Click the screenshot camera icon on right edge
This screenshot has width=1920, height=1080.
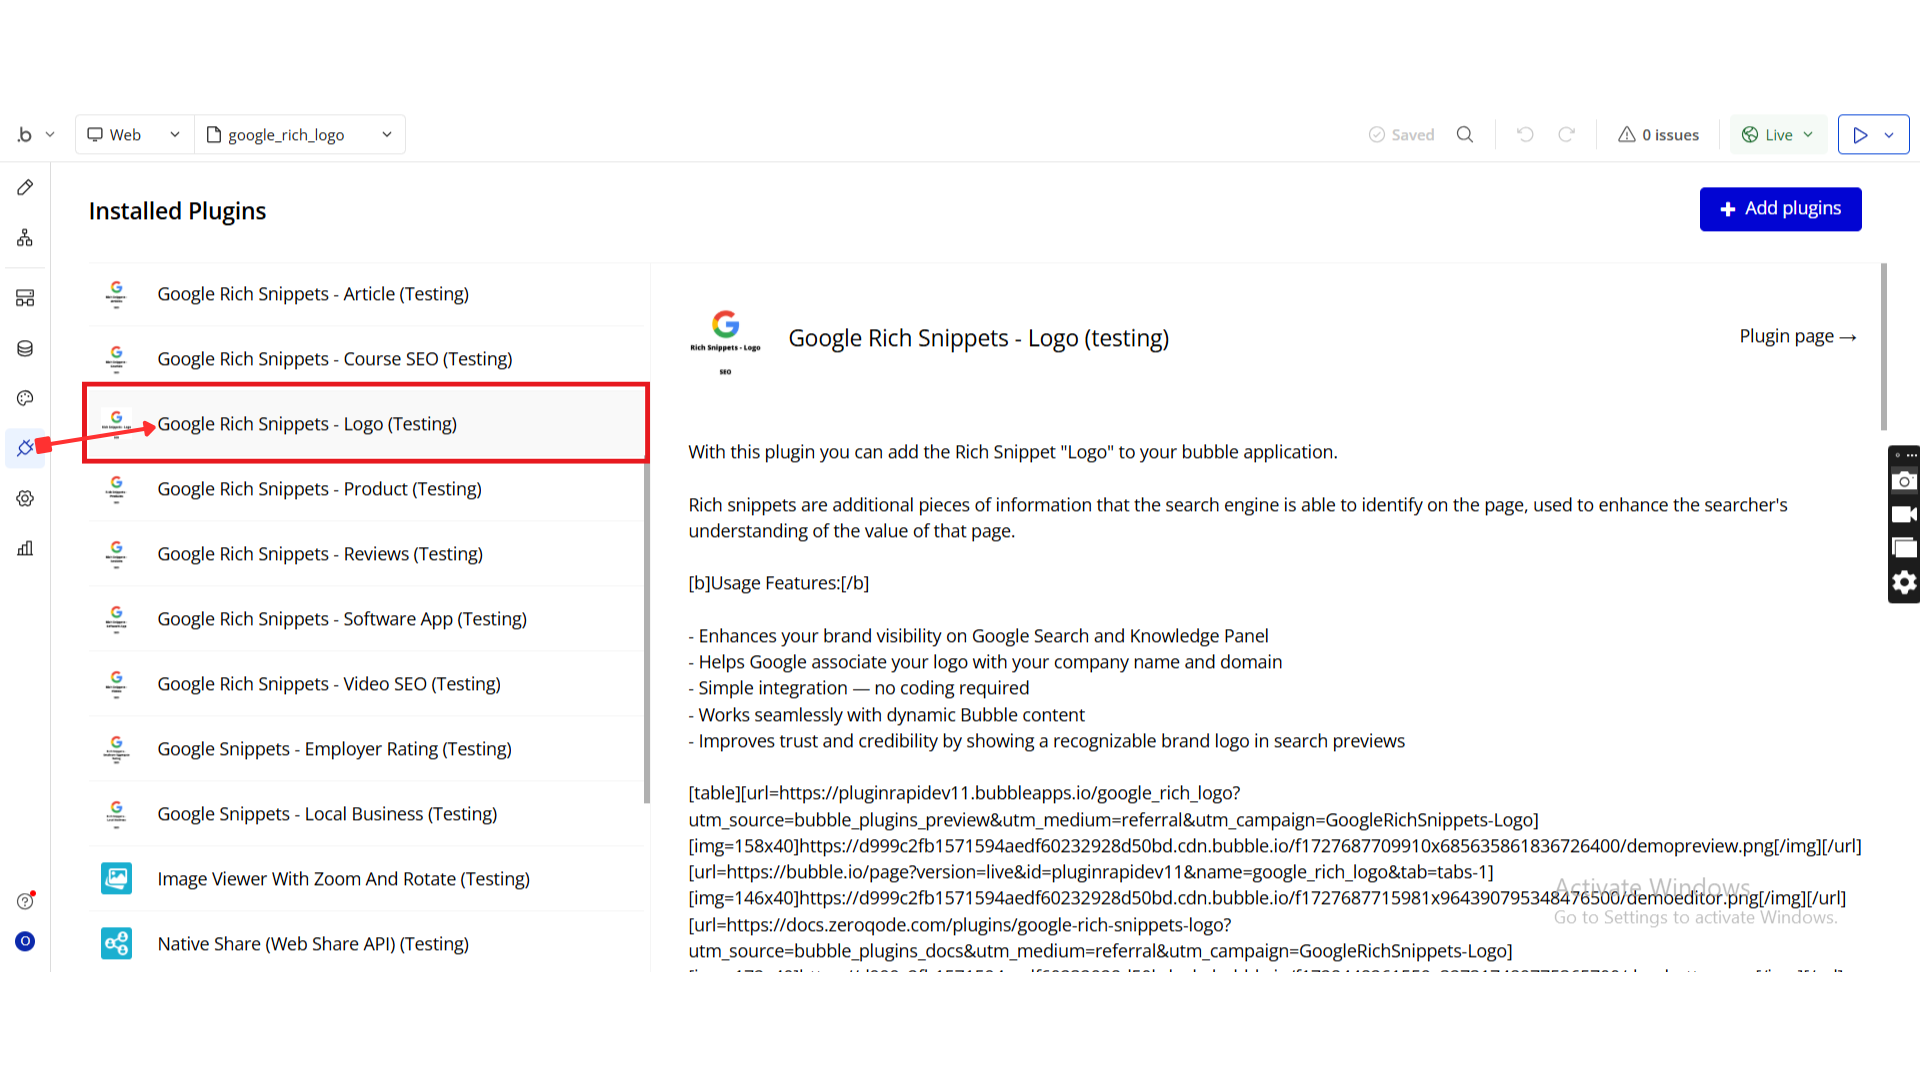pos(1904,481)
